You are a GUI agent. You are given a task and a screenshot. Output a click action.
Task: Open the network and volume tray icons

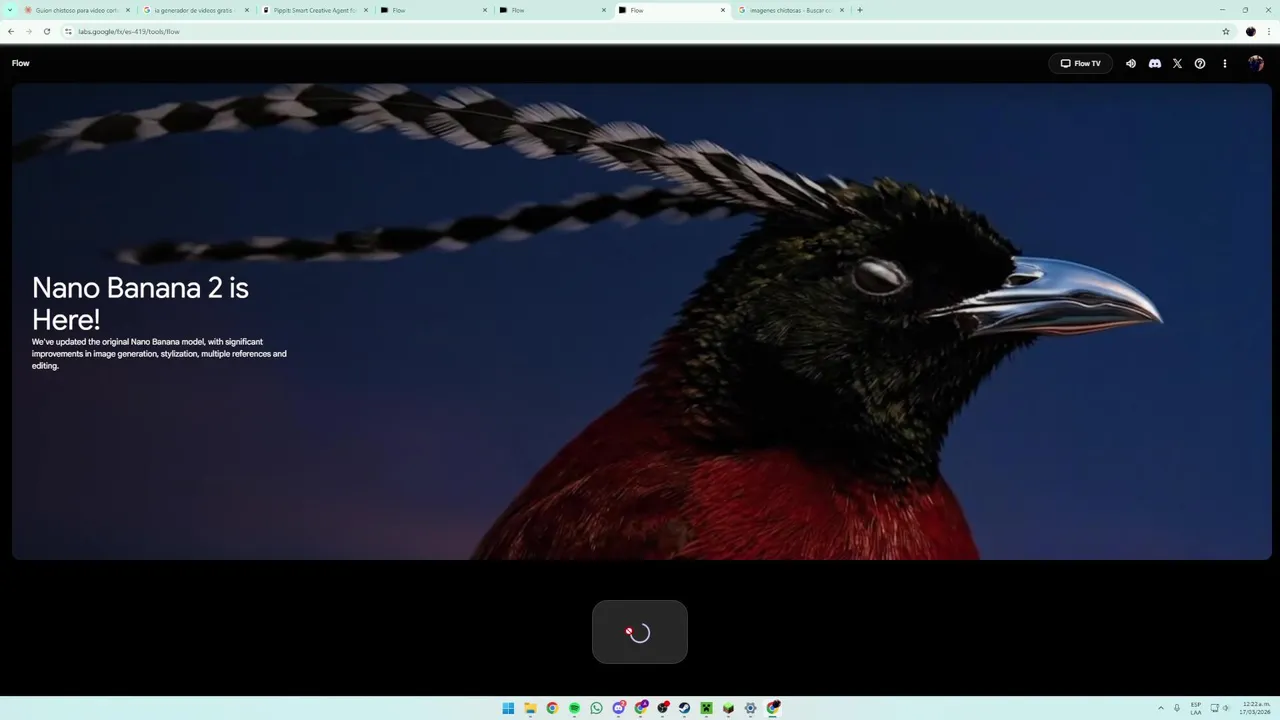[1220, 708]
